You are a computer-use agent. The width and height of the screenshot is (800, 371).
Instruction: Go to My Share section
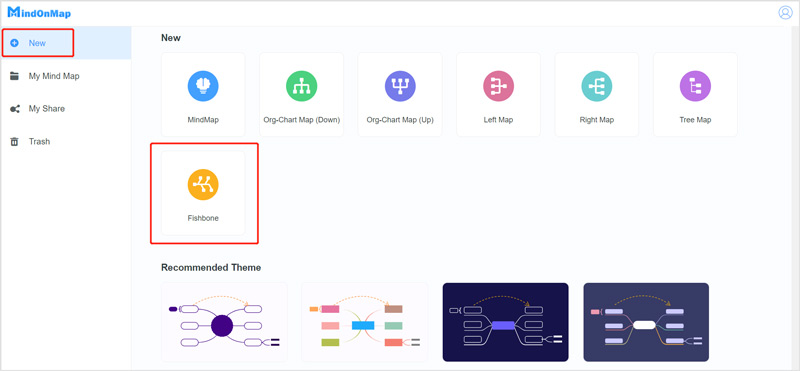(65, 109)
